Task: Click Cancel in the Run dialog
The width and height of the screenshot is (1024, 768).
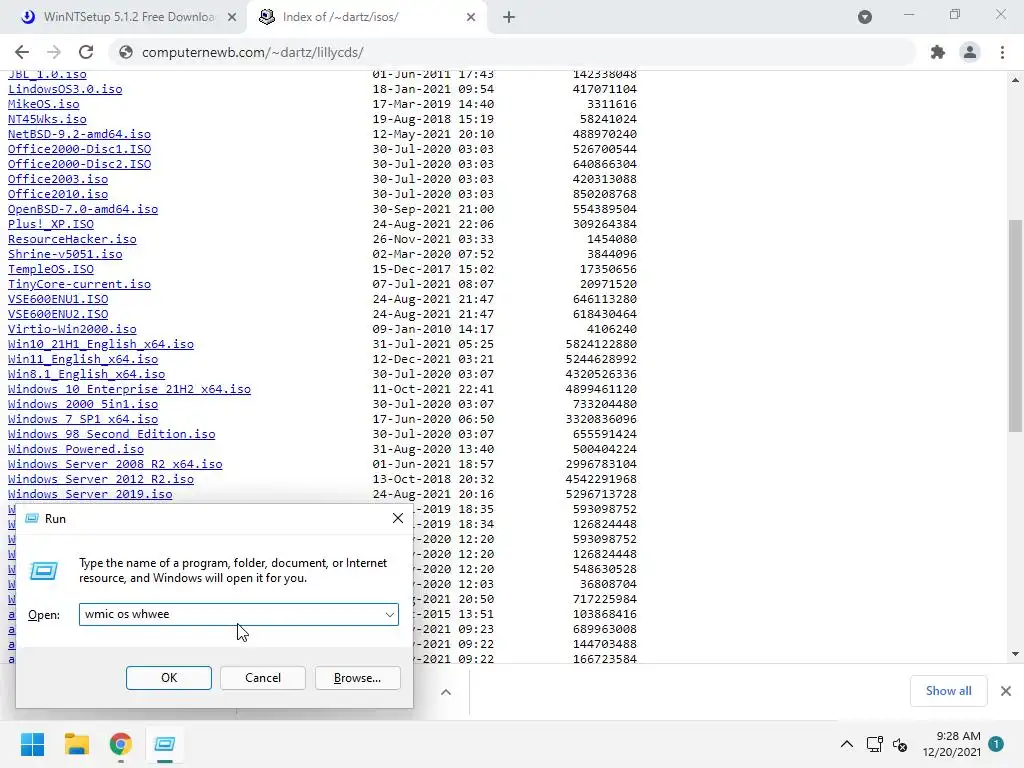Action: pos(263,678)
